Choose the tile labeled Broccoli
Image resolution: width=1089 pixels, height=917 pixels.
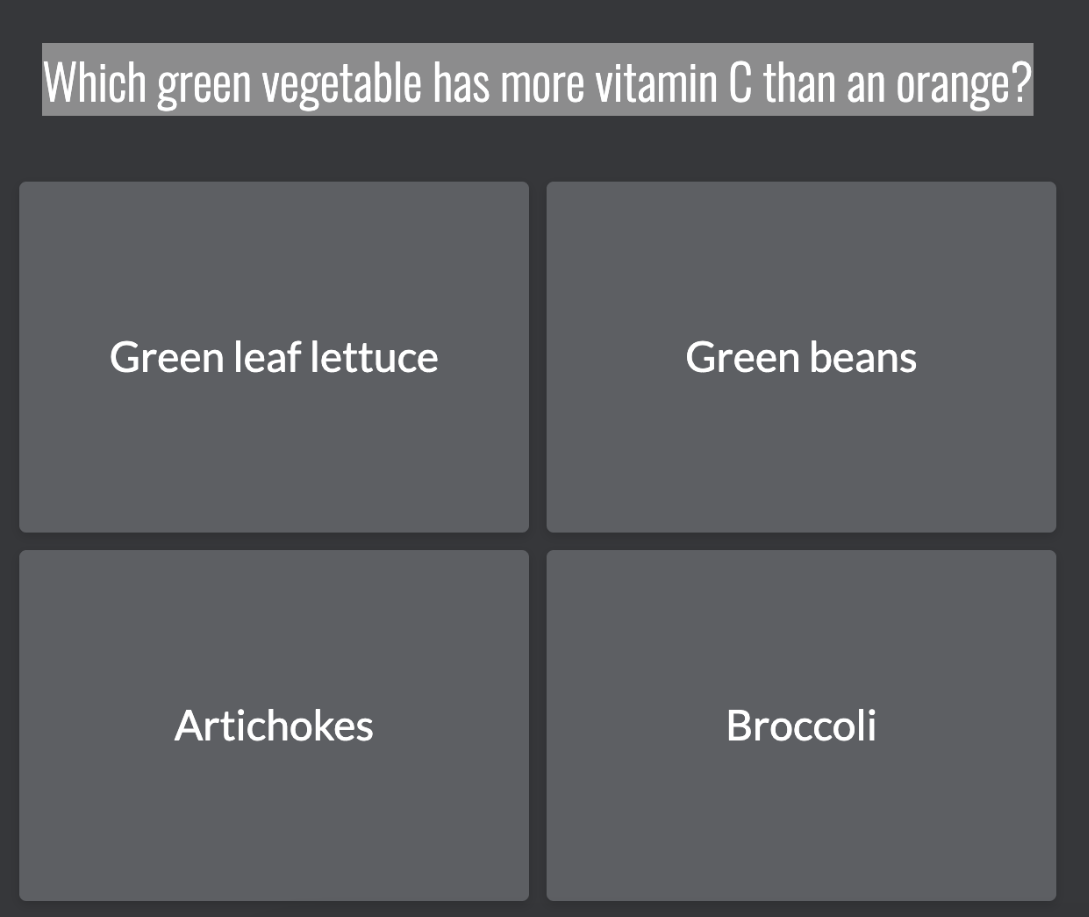point(801,725)
